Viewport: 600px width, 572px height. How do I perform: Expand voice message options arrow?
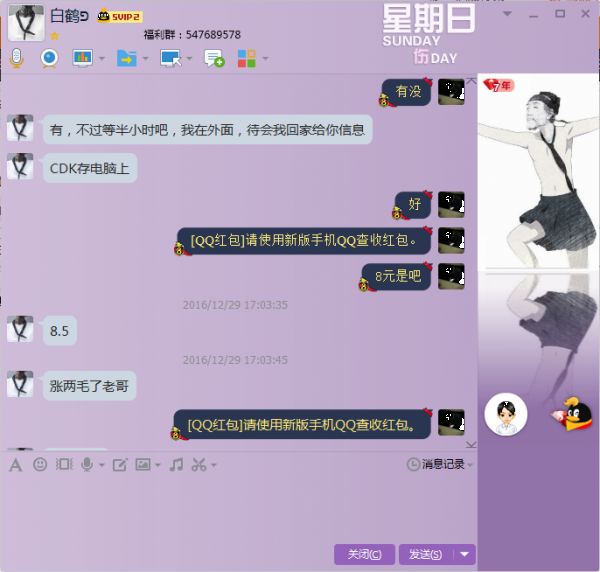(102, 465)
